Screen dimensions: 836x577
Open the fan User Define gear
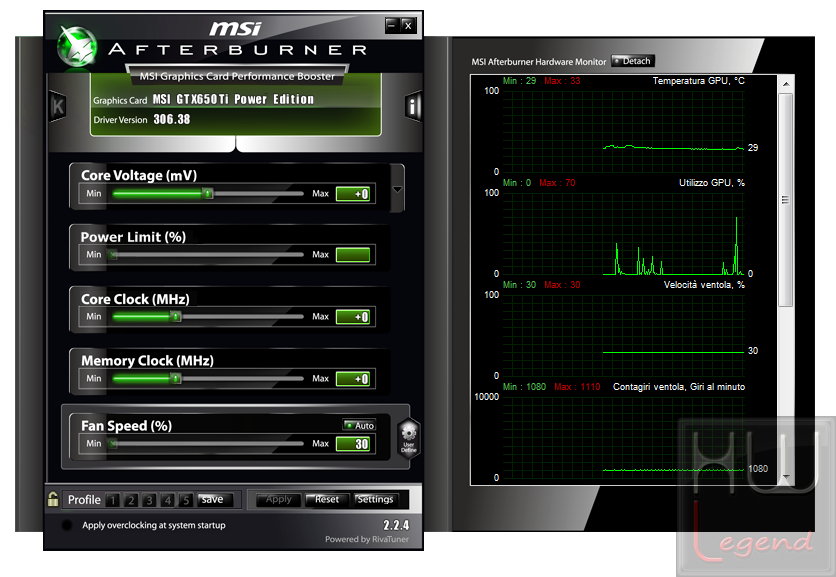pos(408,438)
